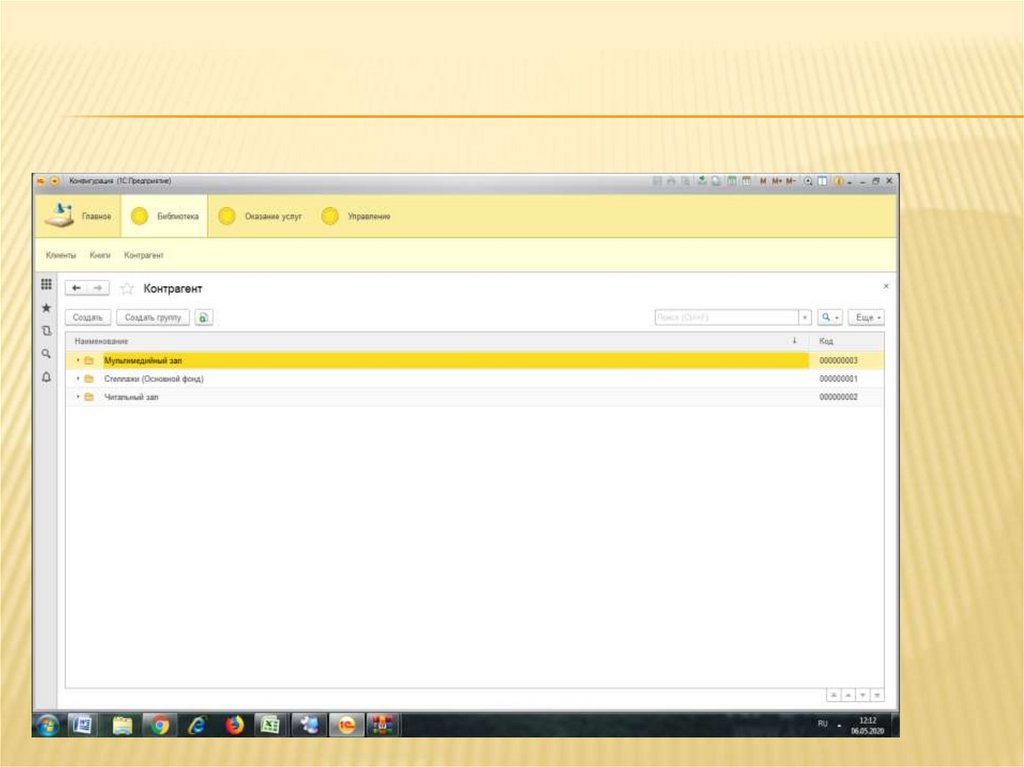Open the Еще dropdown menu

pos(866,317)
